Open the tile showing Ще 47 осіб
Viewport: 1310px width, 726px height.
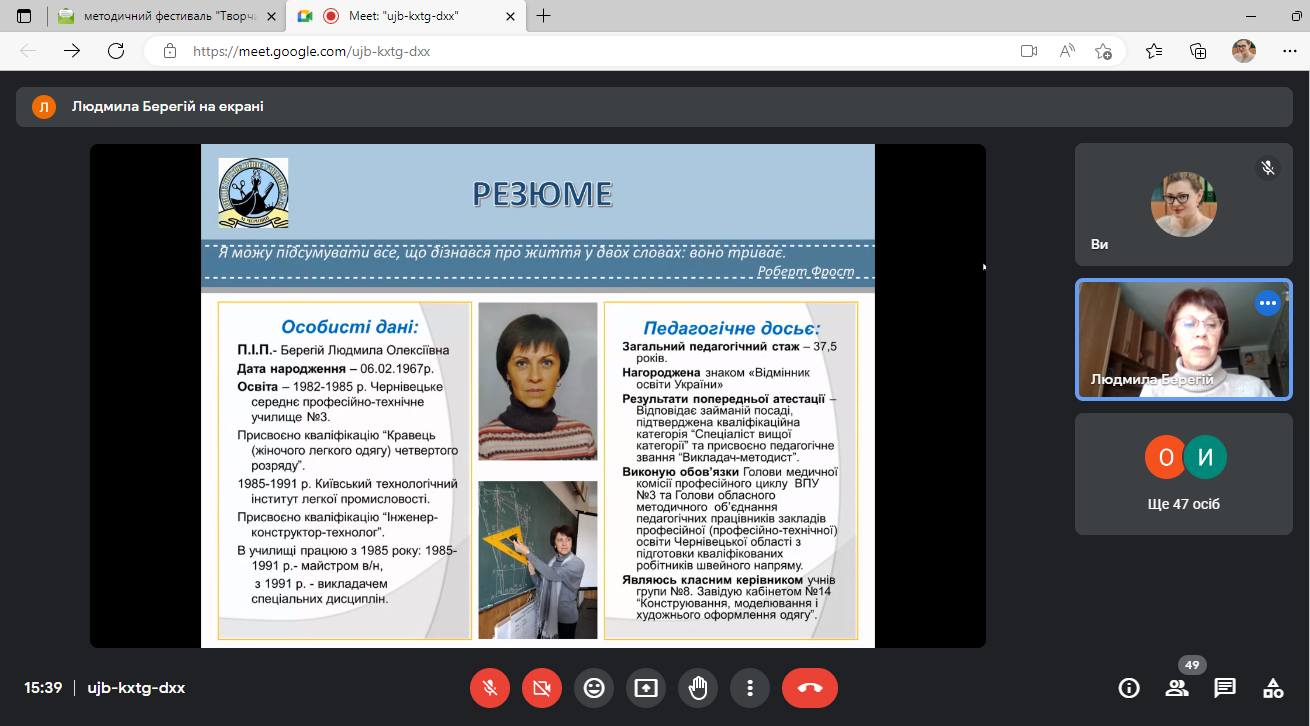click(1182, 474)
